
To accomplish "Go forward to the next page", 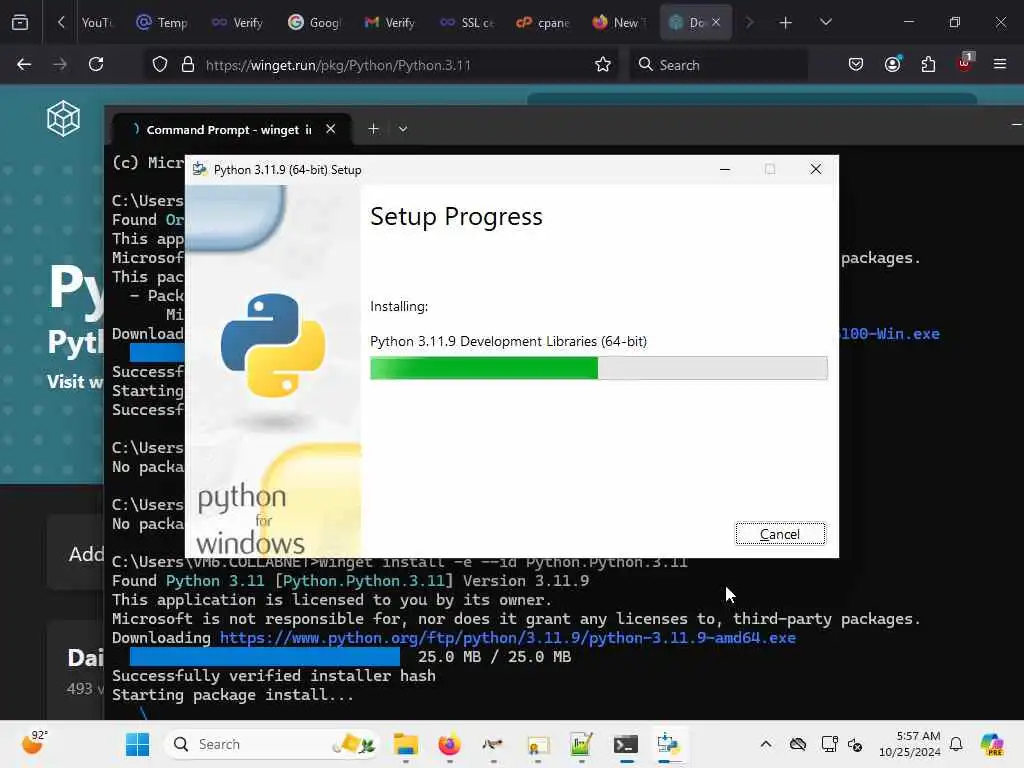I will point(60,64).
